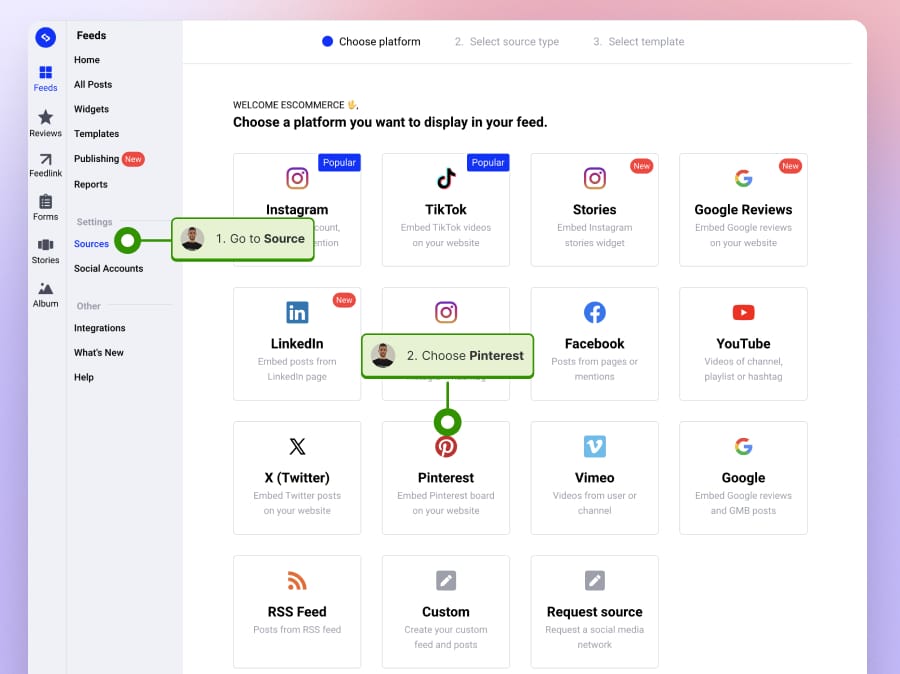Open the Reviews star icon
This screenshot has width=900, height=674.
point(45,117)
